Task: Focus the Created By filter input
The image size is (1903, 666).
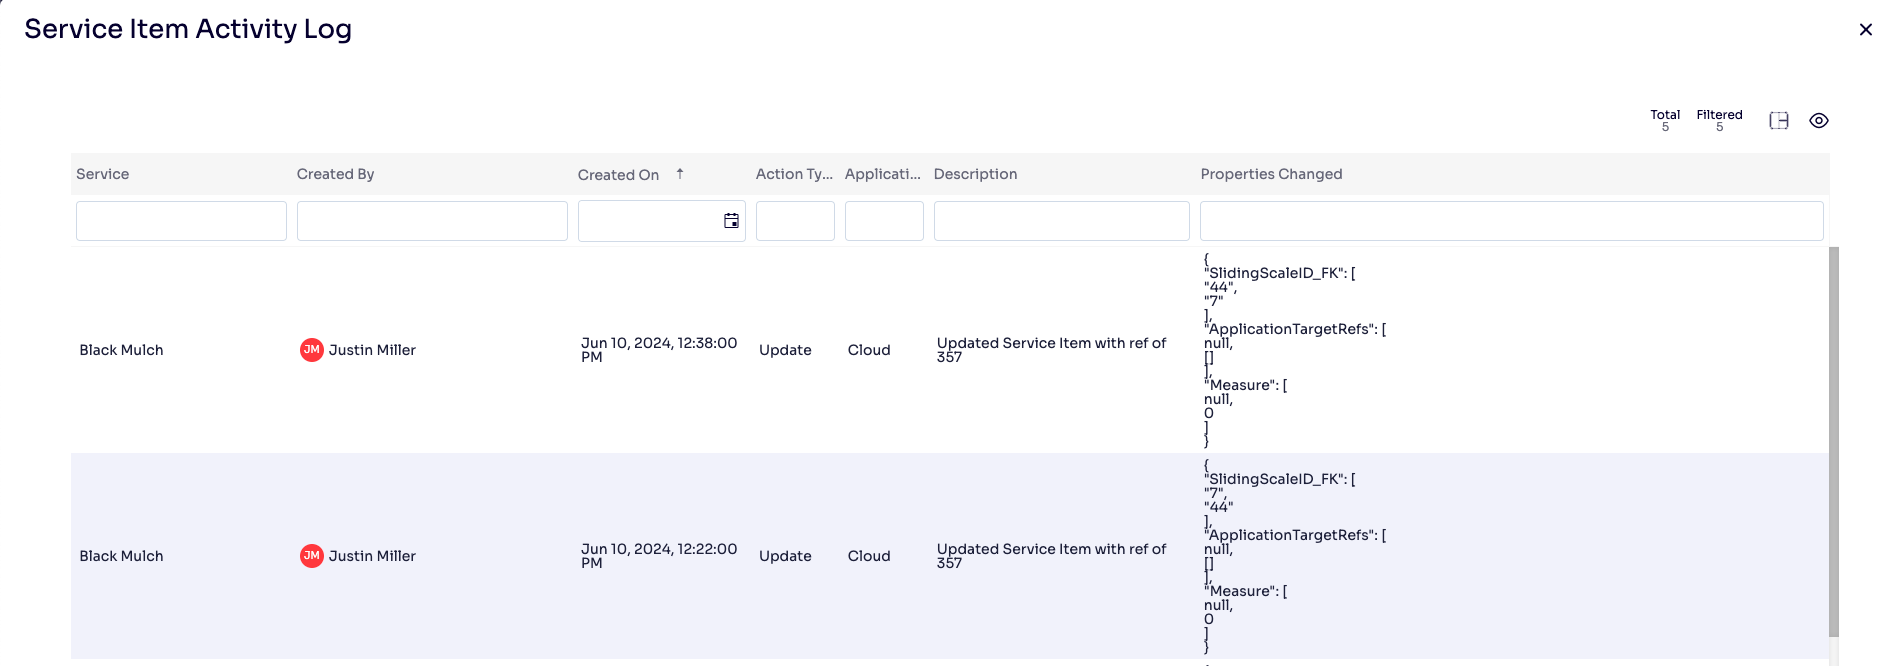Action: [x=432, y=221]
